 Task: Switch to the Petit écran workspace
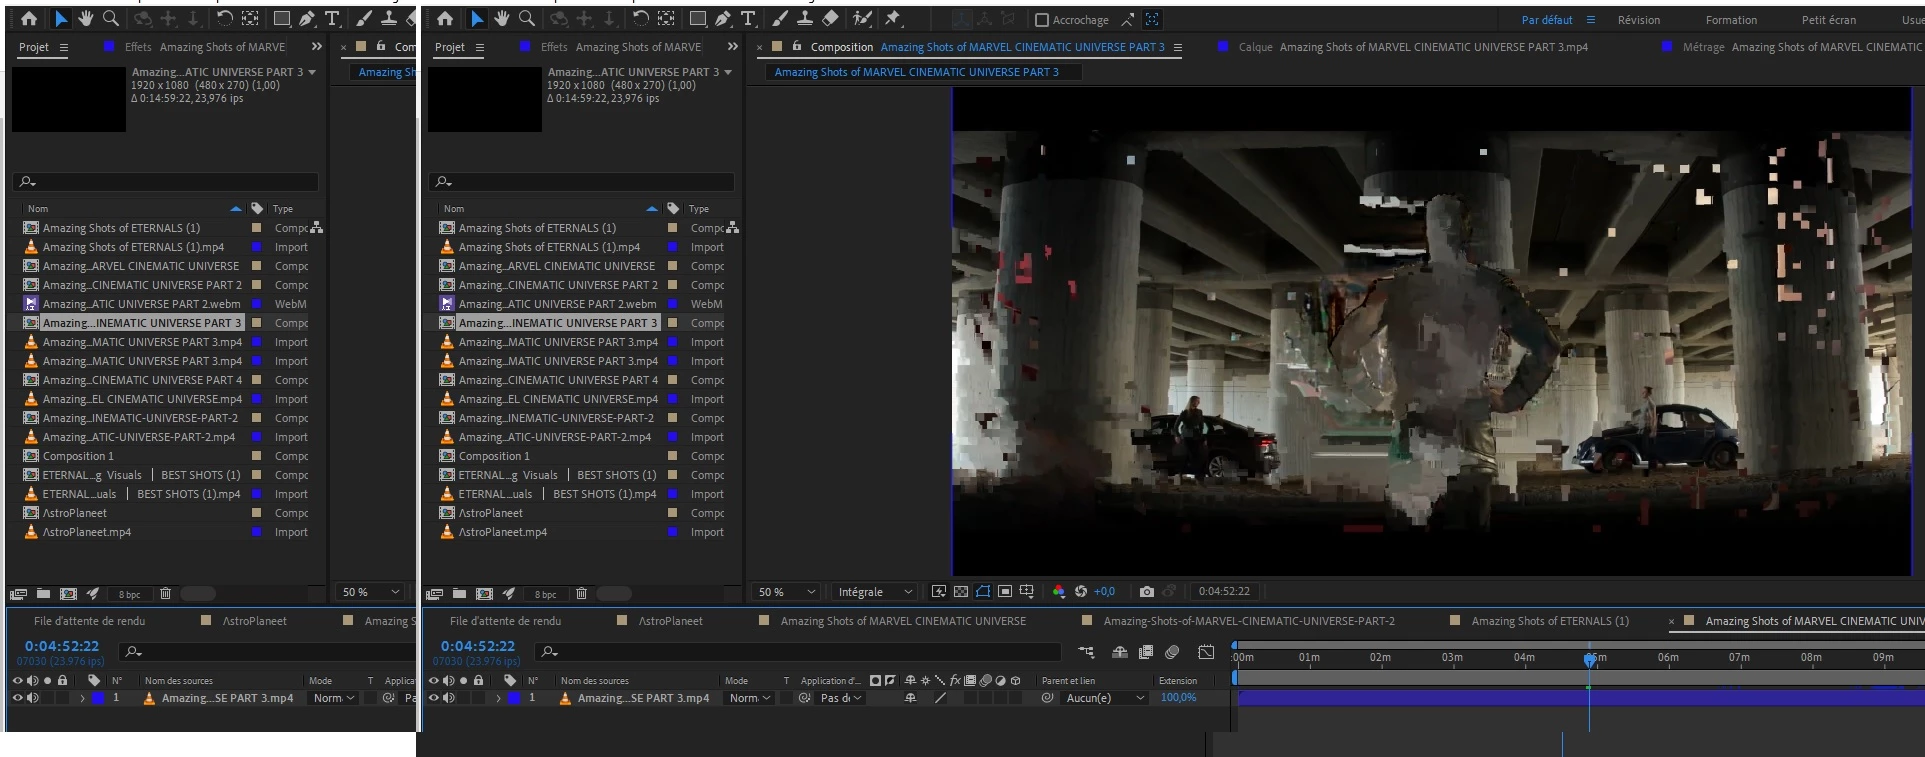click(x=1829, y=20)
